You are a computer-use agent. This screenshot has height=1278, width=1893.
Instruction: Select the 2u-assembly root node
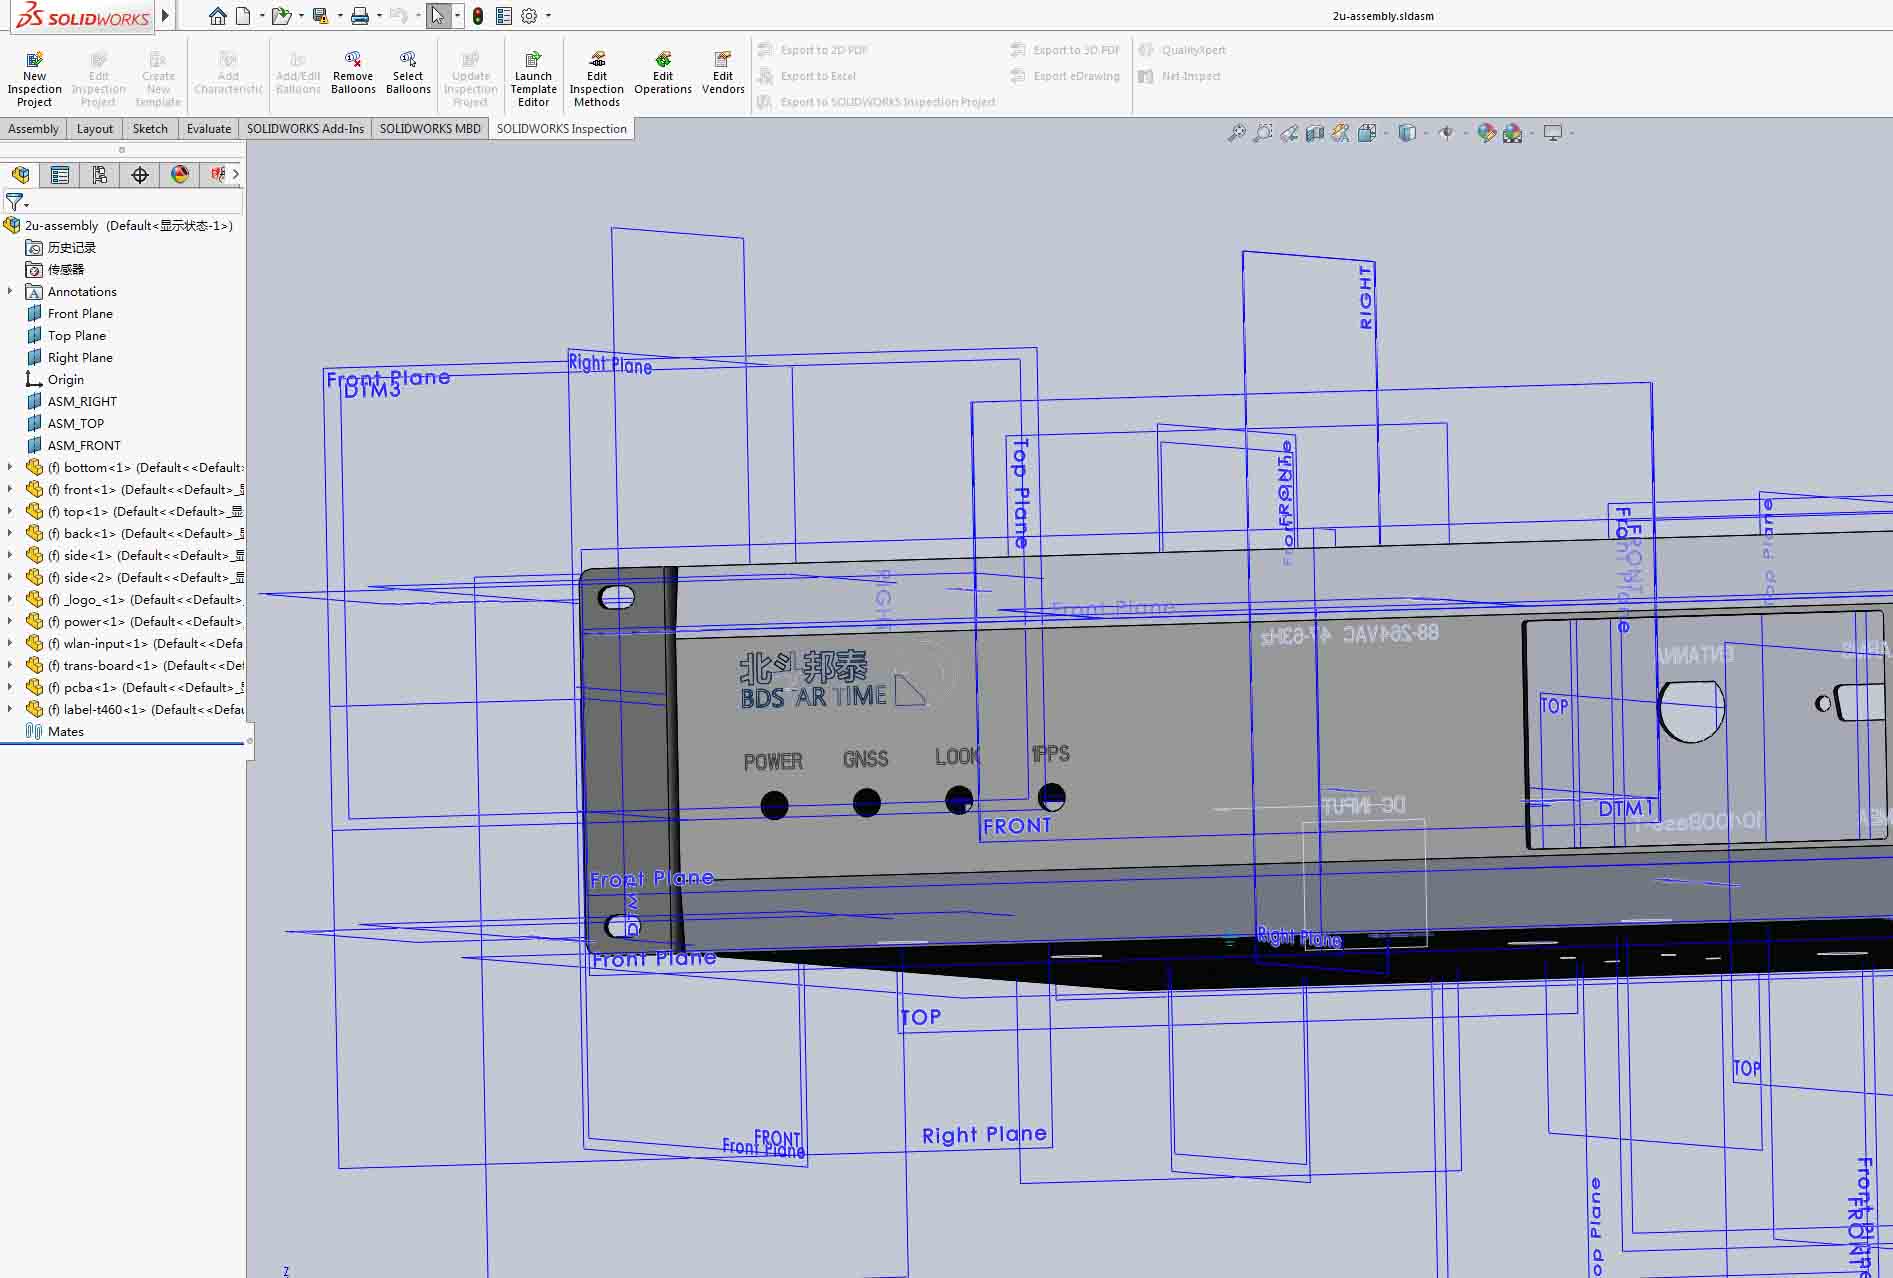click(x=118, y=226)
